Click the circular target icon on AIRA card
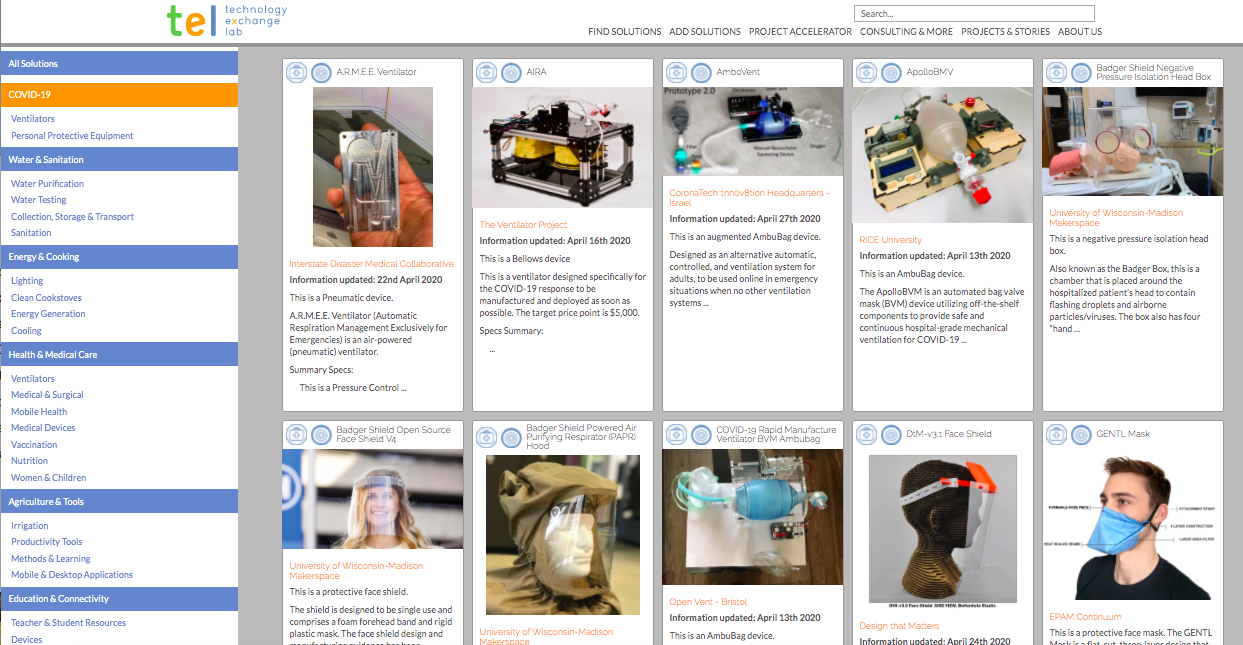Screen dimensions: 1243x645 point(511,72)
